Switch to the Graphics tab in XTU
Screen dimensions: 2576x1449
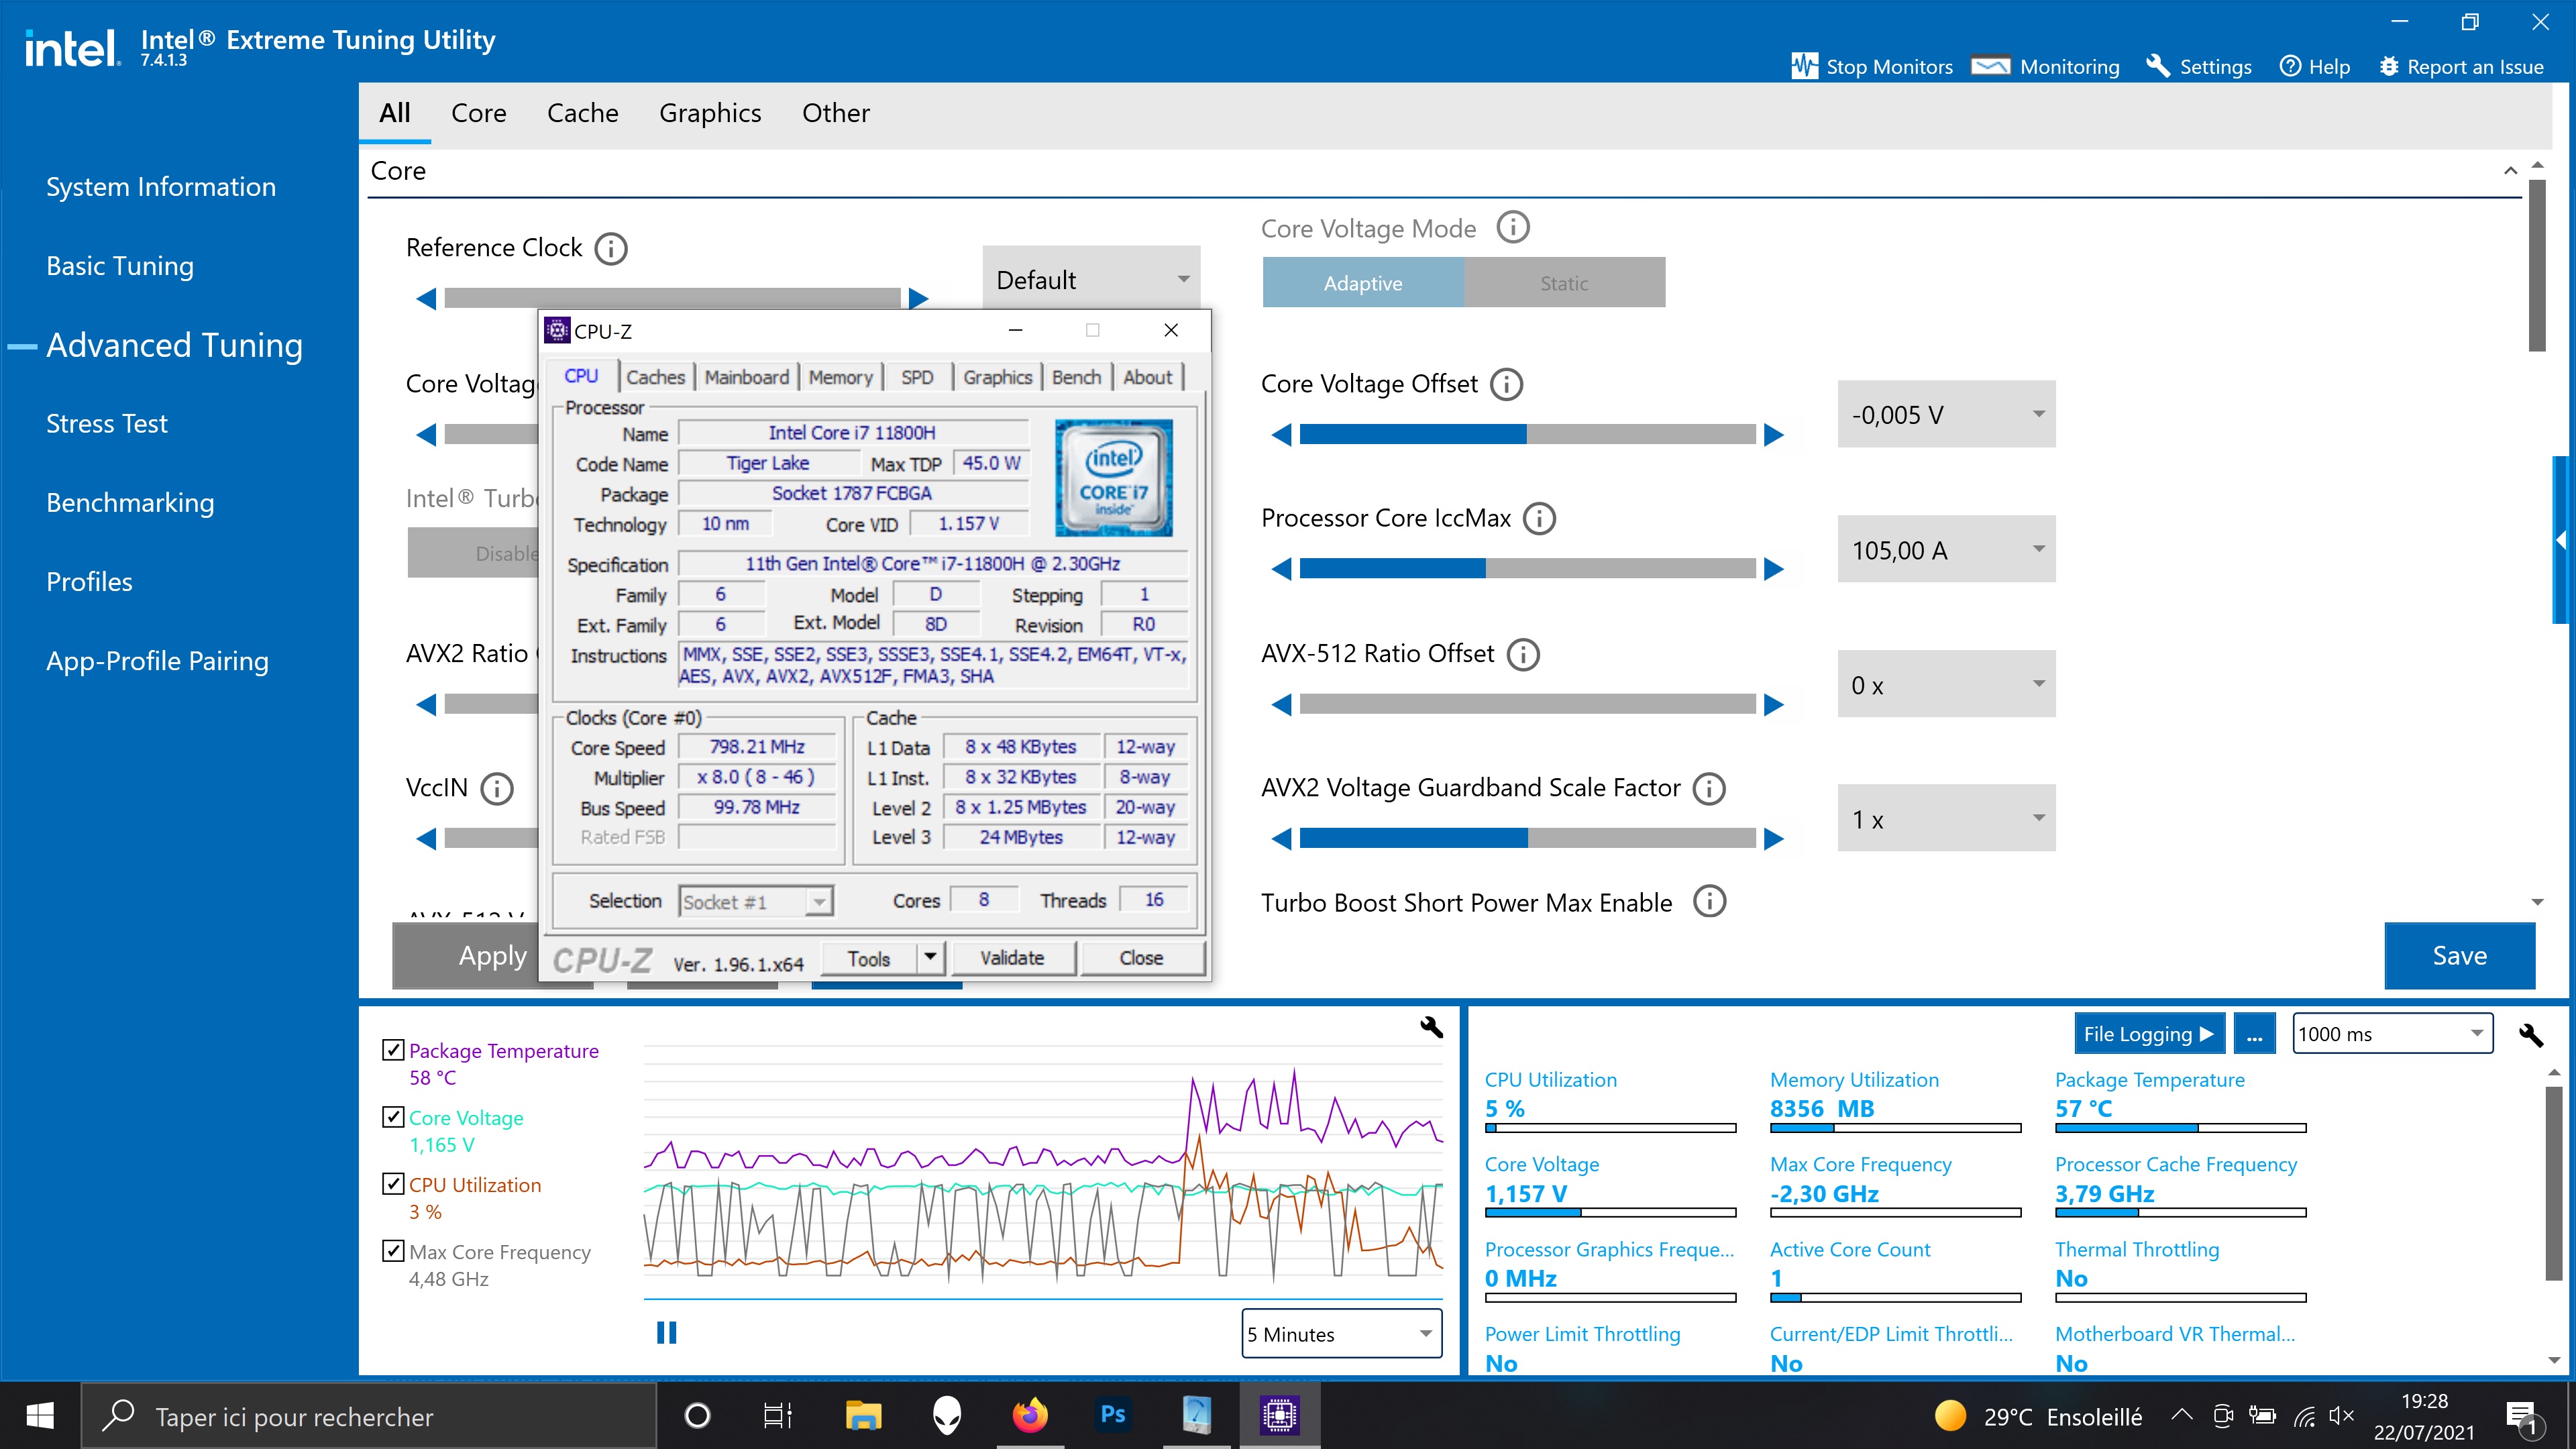click(x=710, y=113)
